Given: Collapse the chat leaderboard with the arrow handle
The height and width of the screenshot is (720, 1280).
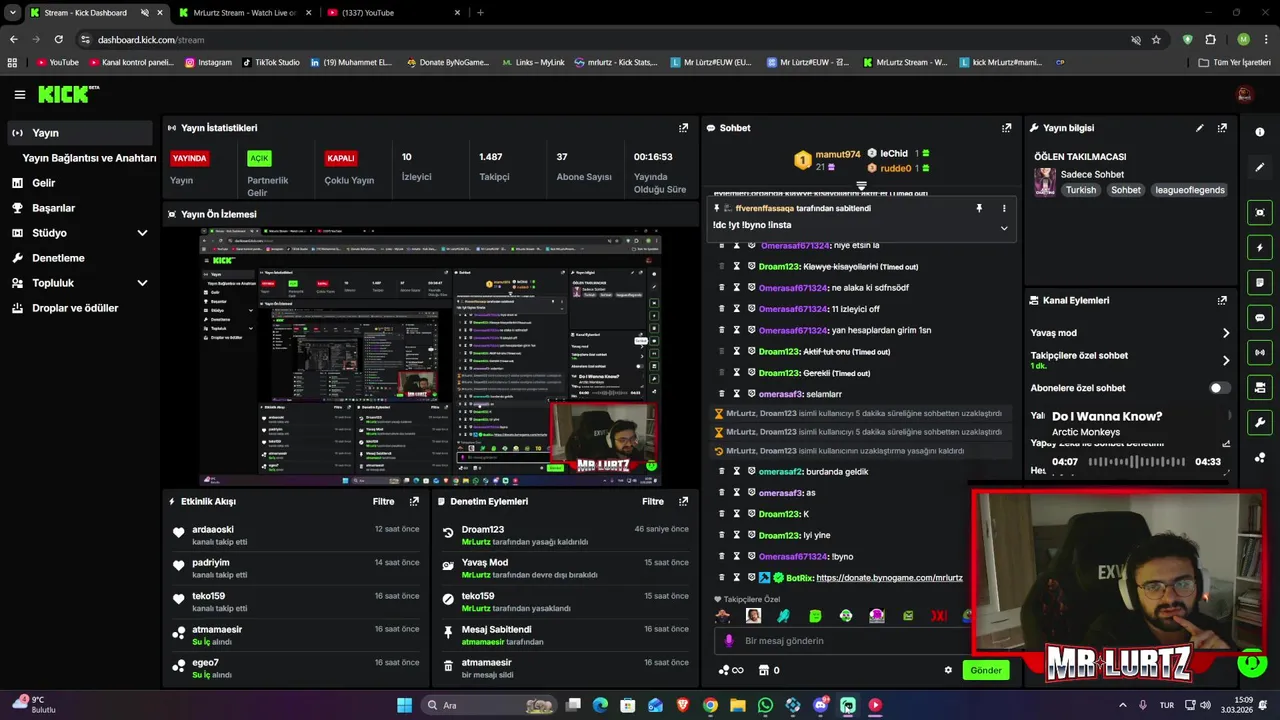Looking at the screenshot, I should [861, 186].
